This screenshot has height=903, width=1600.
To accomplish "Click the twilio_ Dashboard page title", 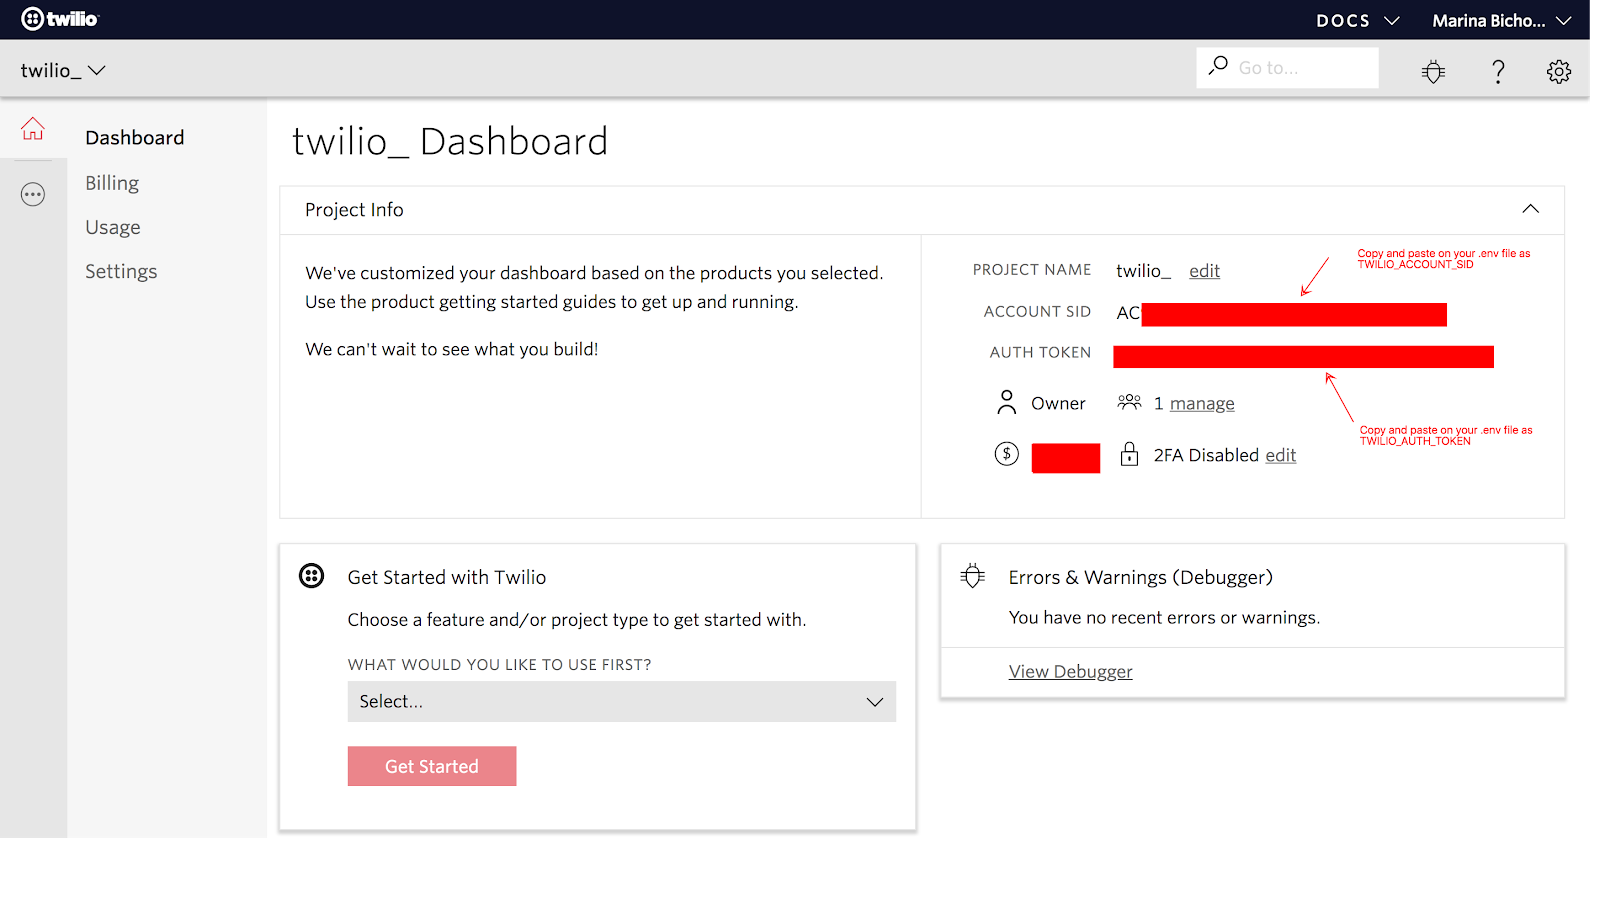I will pos(450,142).
